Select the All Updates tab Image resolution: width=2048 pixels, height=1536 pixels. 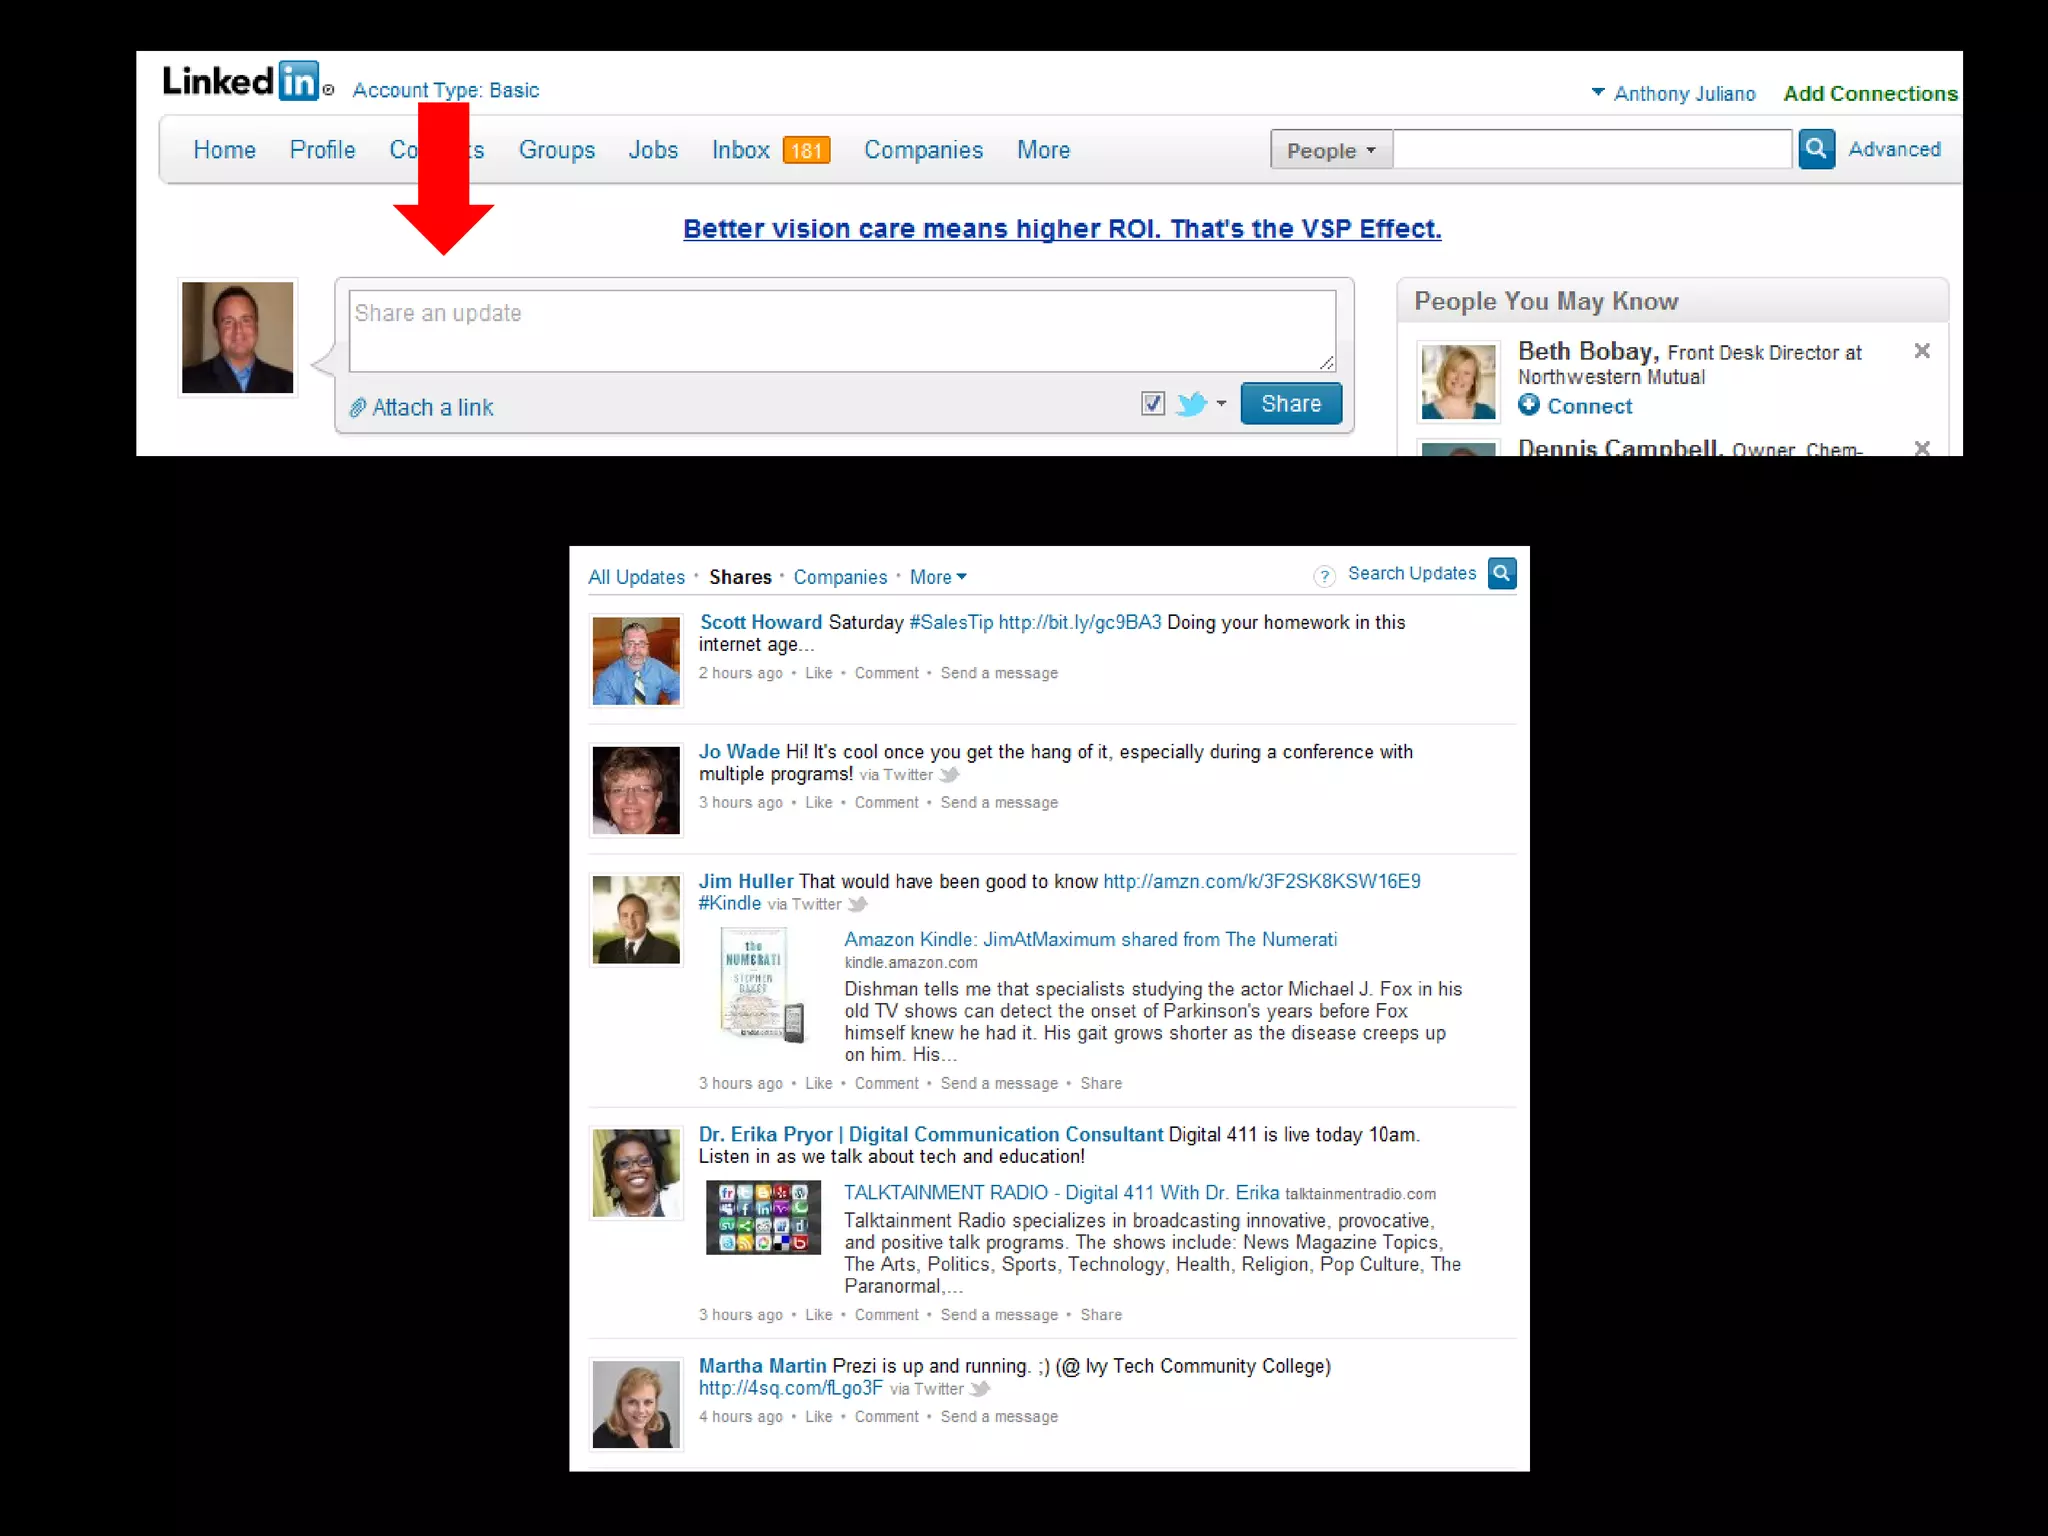tap(636, 577)
